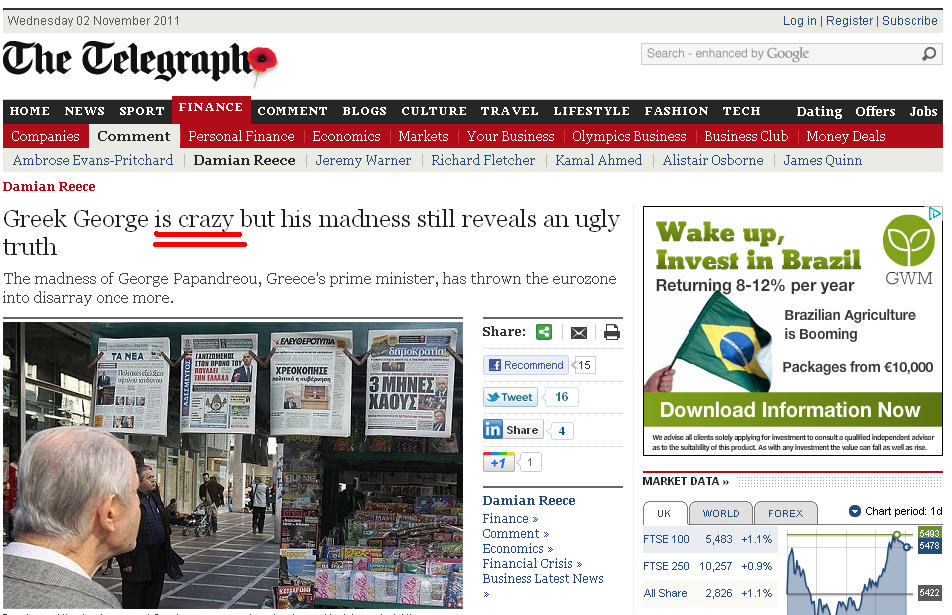Open Business Club subsection
The image size is (952, 615).
pyautogui.click(x=746, y=136)
